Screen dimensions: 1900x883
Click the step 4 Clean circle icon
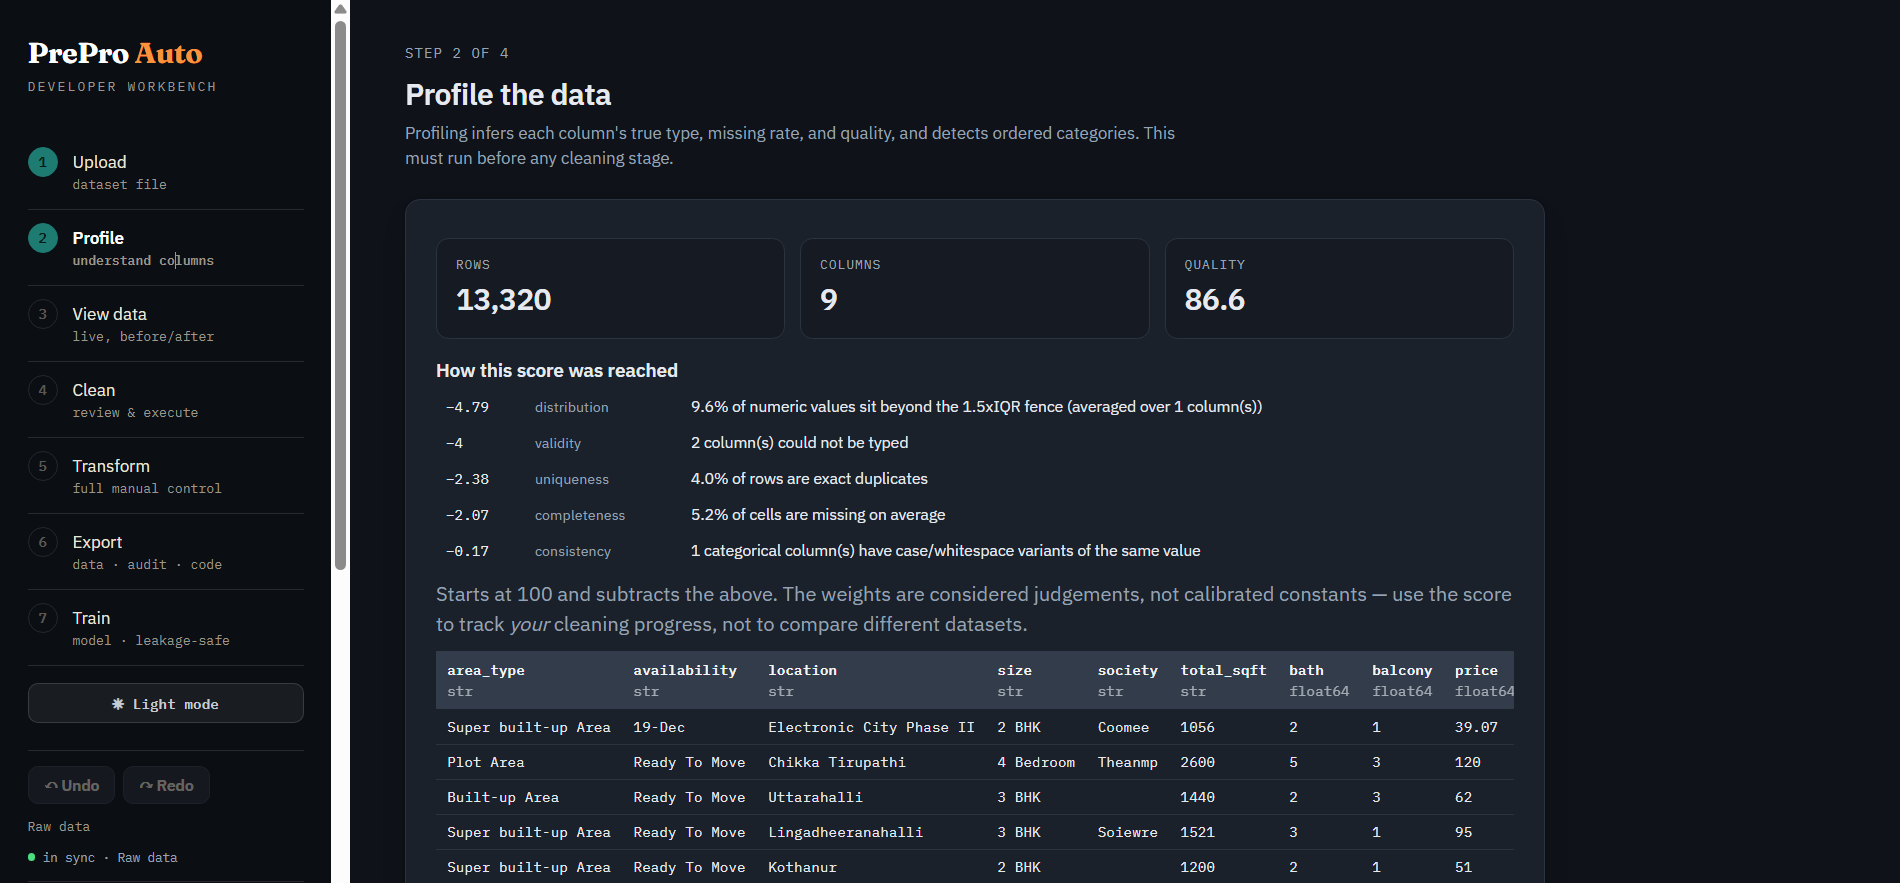coord(42,390)
